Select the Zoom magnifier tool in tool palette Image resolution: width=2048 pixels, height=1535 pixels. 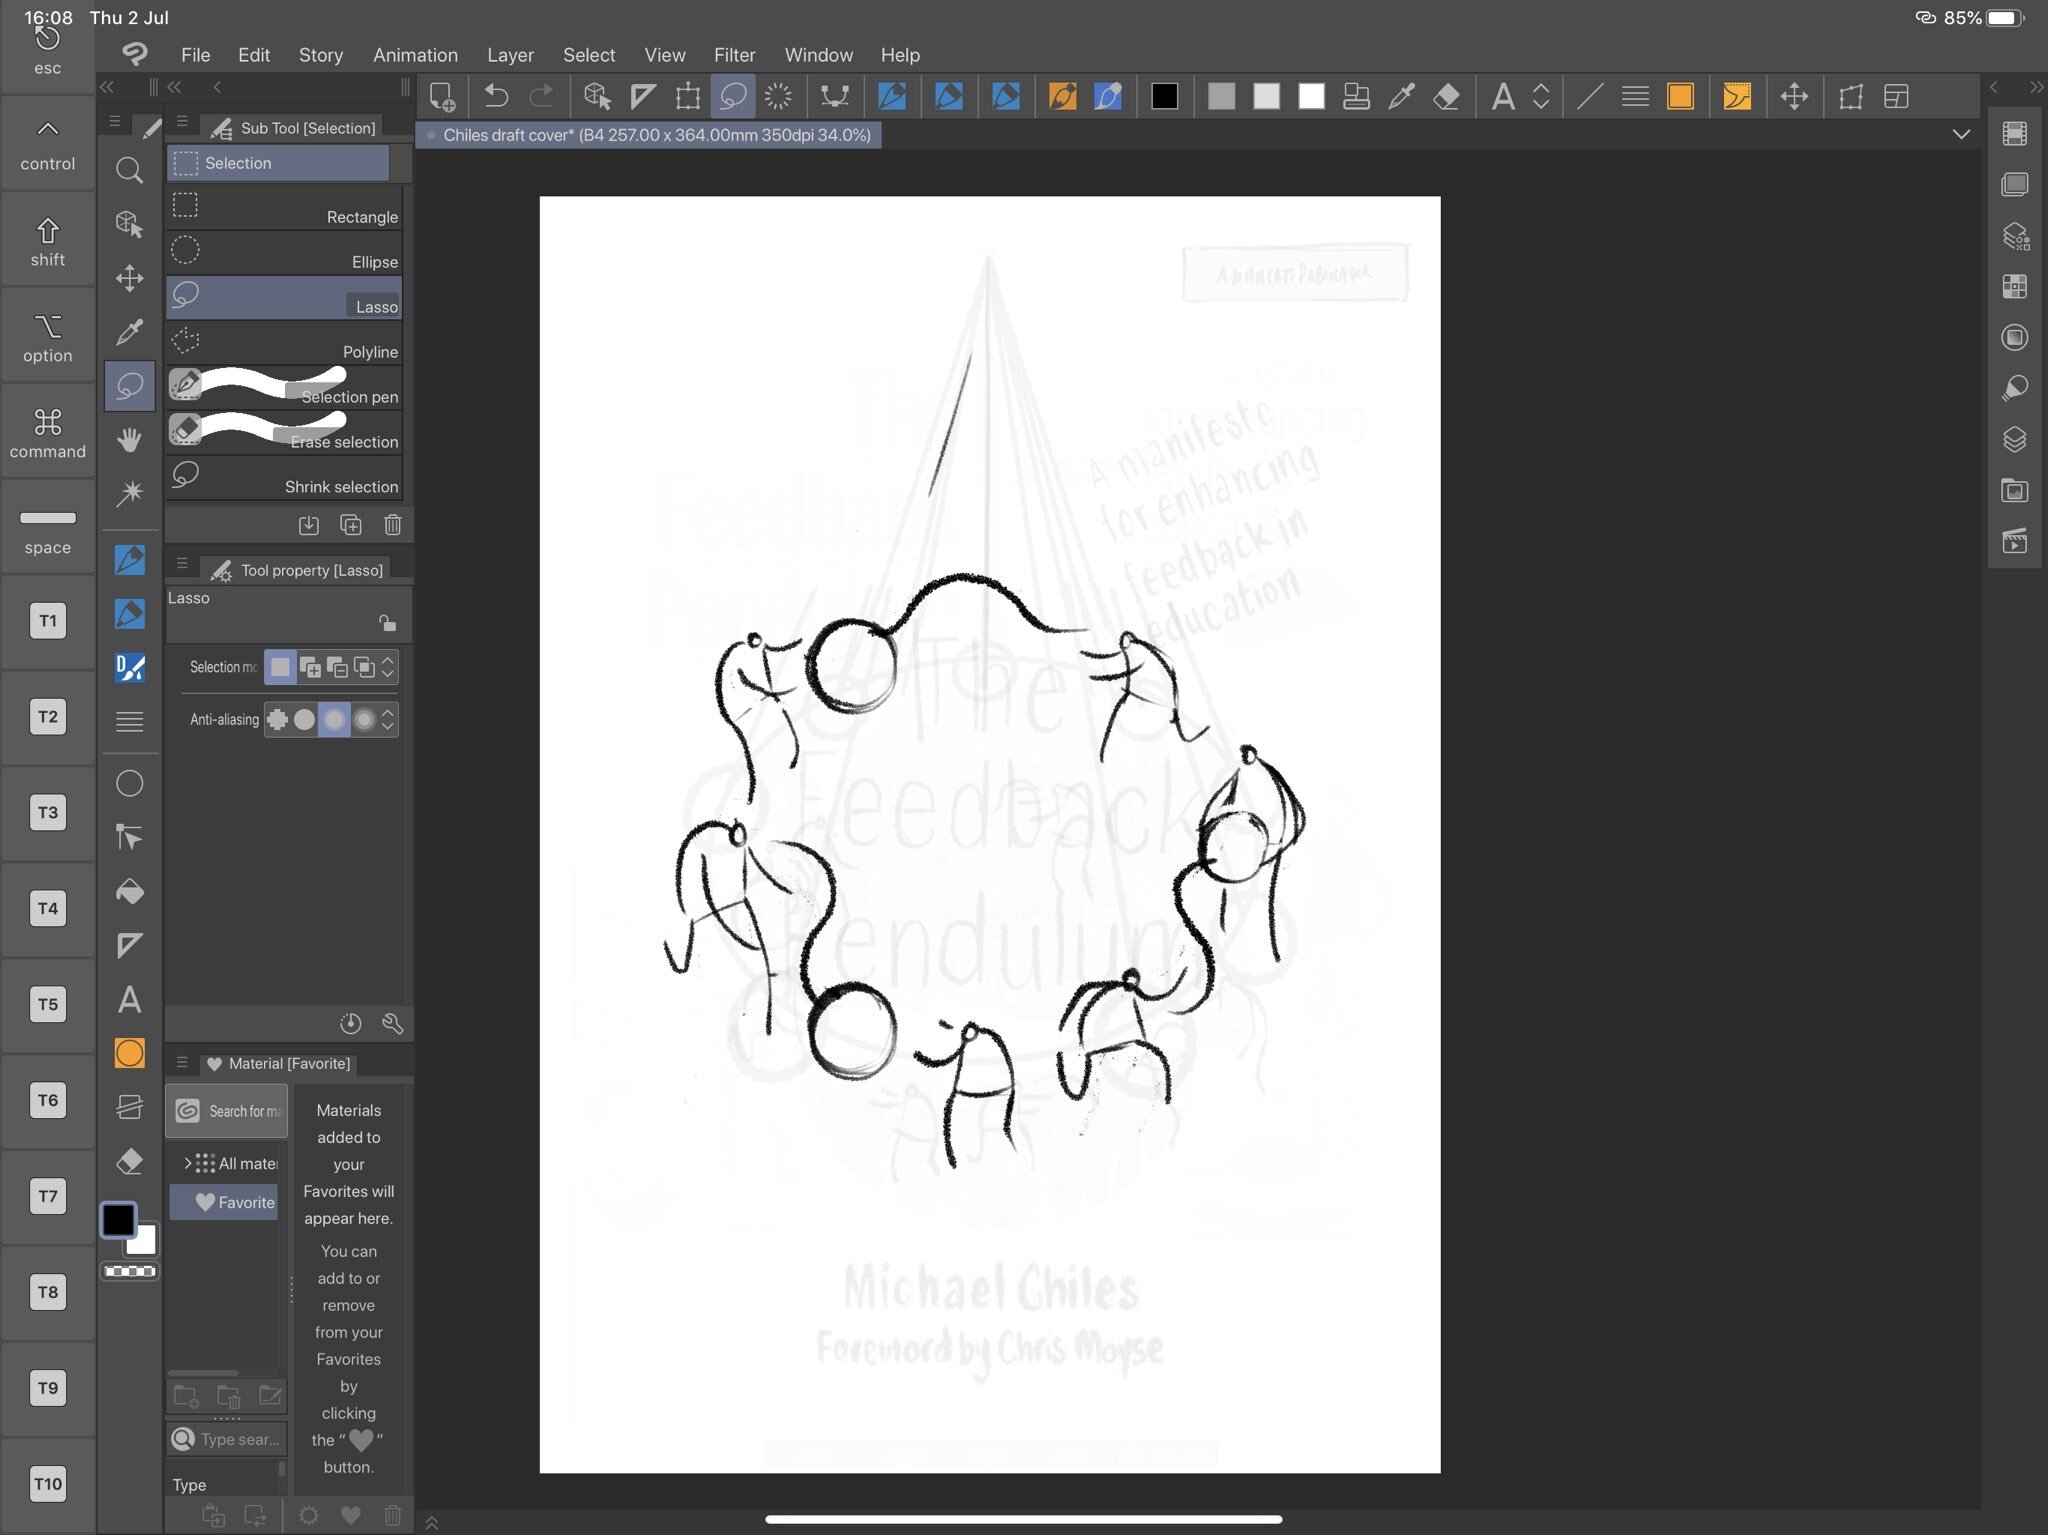[x=129, y=171]
